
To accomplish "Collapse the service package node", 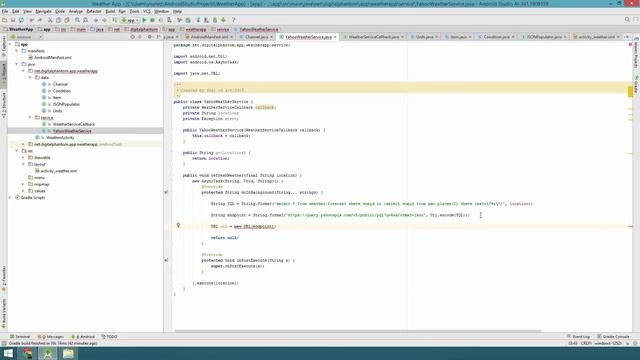I will (x=30, y=118).
